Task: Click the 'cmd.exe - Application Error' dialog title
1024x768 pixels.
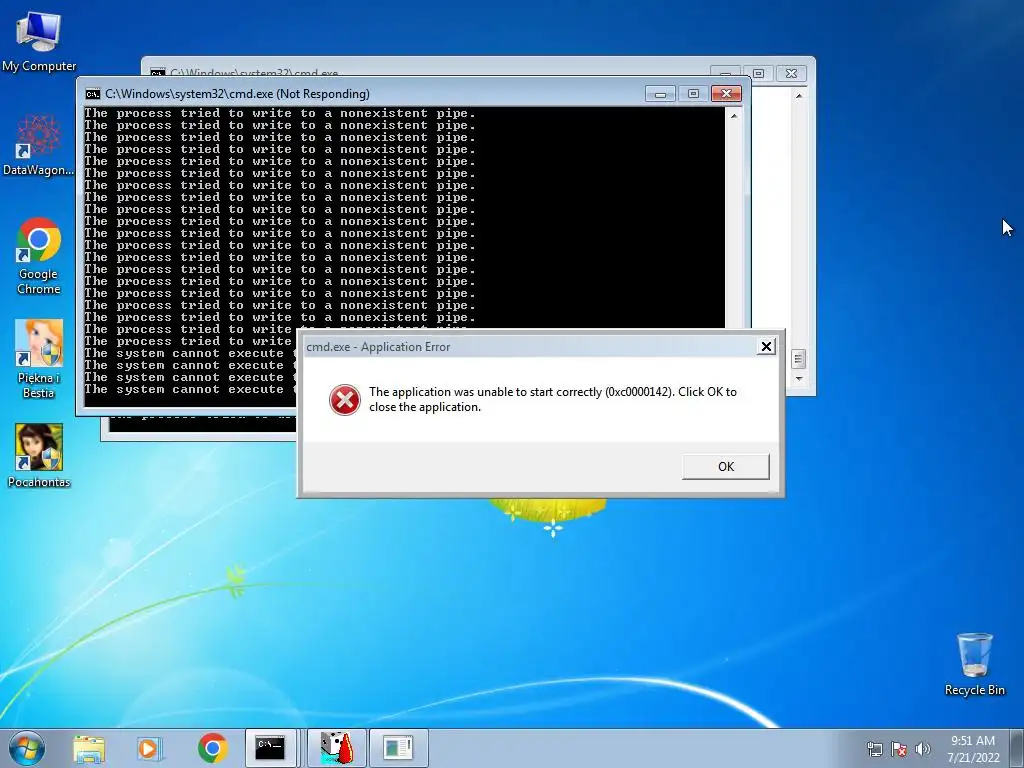Action: coord(378,347)
